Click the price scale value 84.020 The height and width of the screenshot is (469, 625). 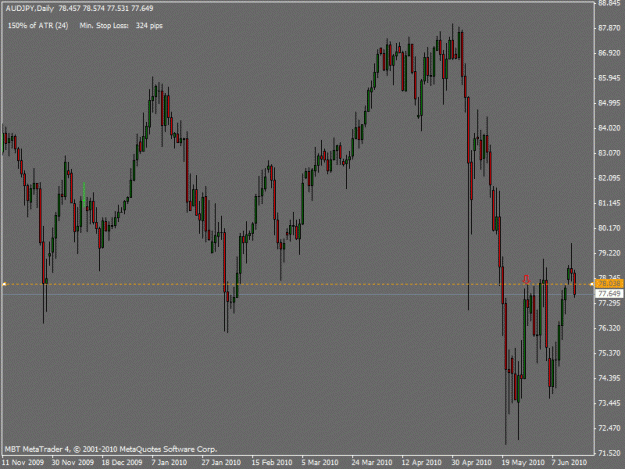[x=609, y=128]
